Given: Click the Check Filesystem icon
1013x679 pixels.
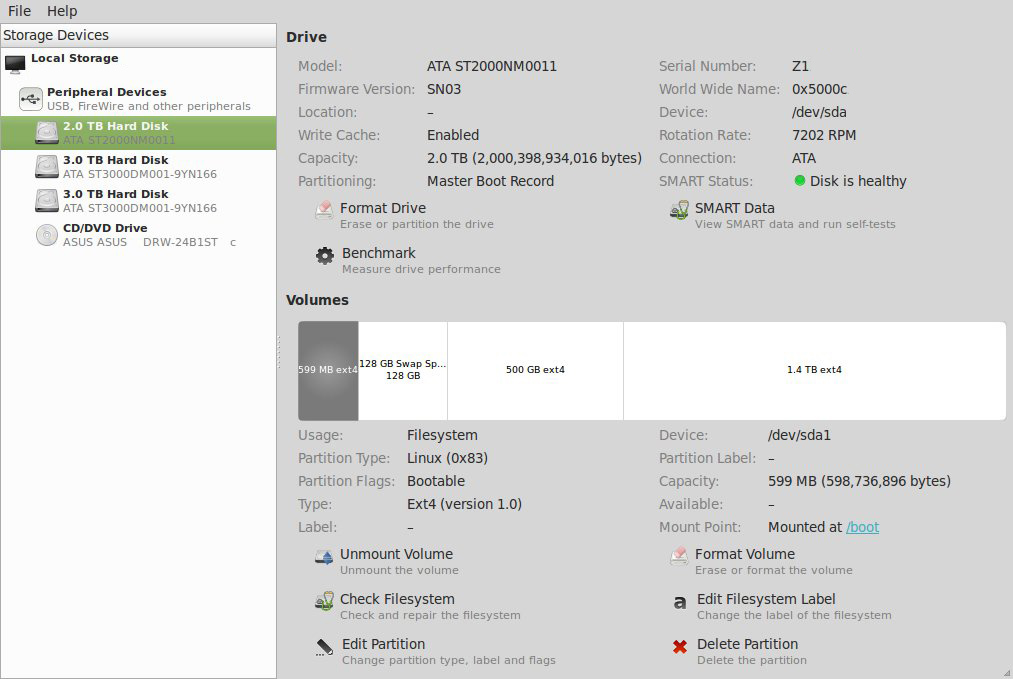Looking at the screenshot, I should click(x=324, y=601).
